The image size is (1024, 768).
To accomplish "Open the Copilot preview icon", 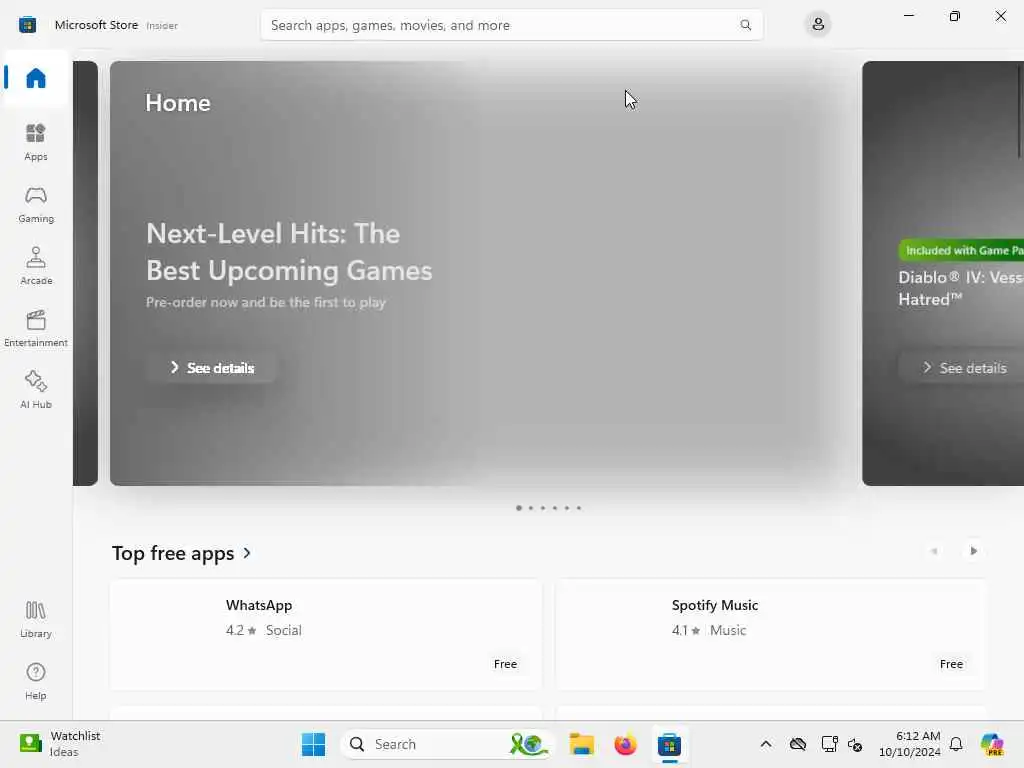I will point(992,744).
